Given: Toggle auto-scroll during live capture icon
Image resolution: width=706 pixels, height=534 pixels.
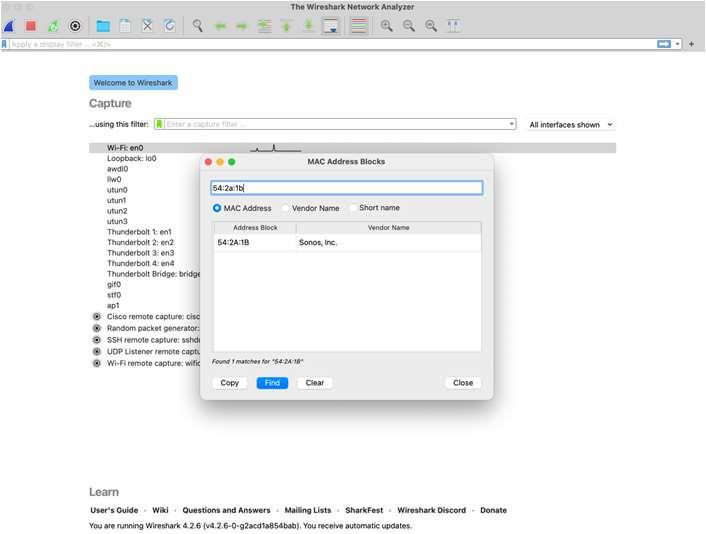Looking at the screenshot, I should point(331,26).
